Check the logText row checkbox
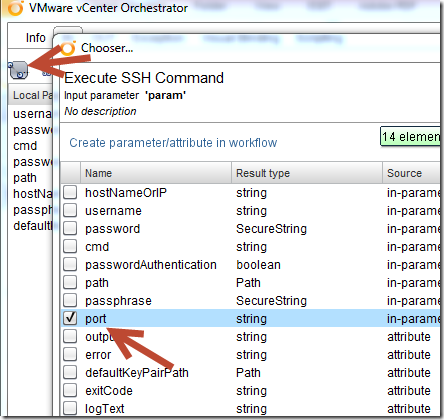The image size is (444, 420). [x=70, y=409]
